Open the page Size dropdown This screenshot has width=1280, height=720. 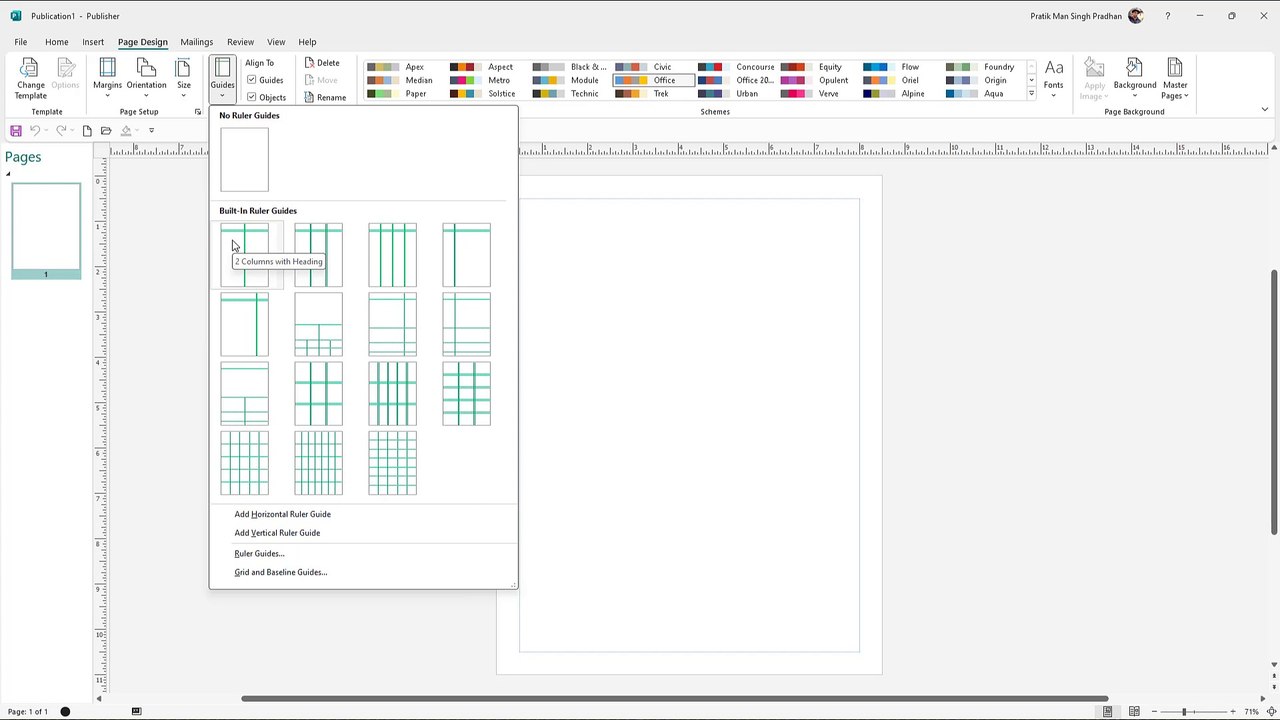(x=184, y=79)
